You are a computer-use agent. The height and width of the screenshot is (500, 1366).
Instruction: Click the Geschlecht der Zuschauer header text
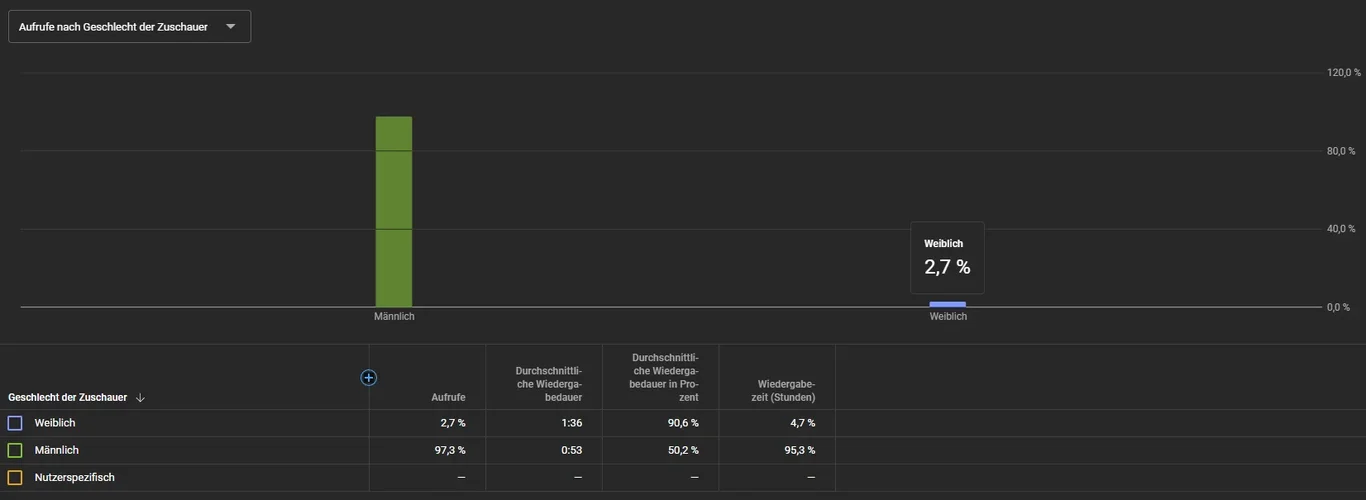pyautogui.click(x=67, y=397)
